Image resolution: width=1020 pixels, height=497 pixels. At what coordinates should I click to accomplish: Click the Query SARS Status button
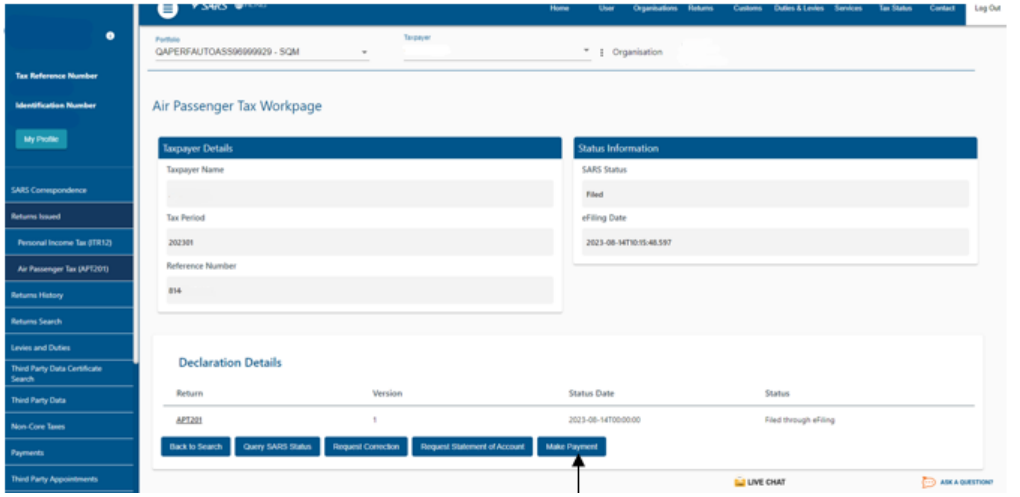(x=279, y=446)
